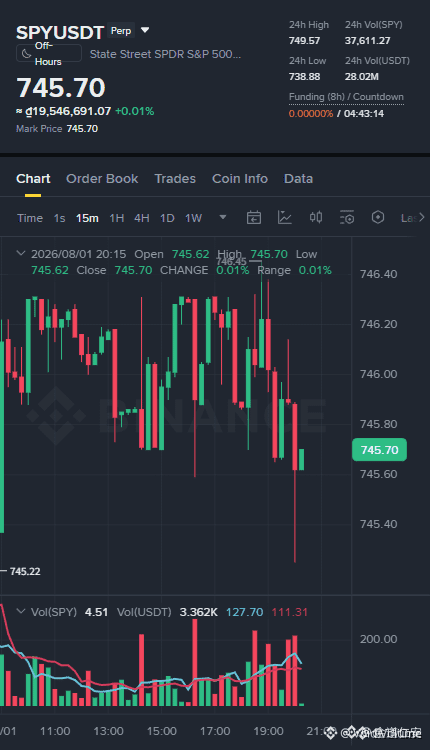Click the Time chart button
The width and height of the screenshot is (430, 750).
point(30,218)
